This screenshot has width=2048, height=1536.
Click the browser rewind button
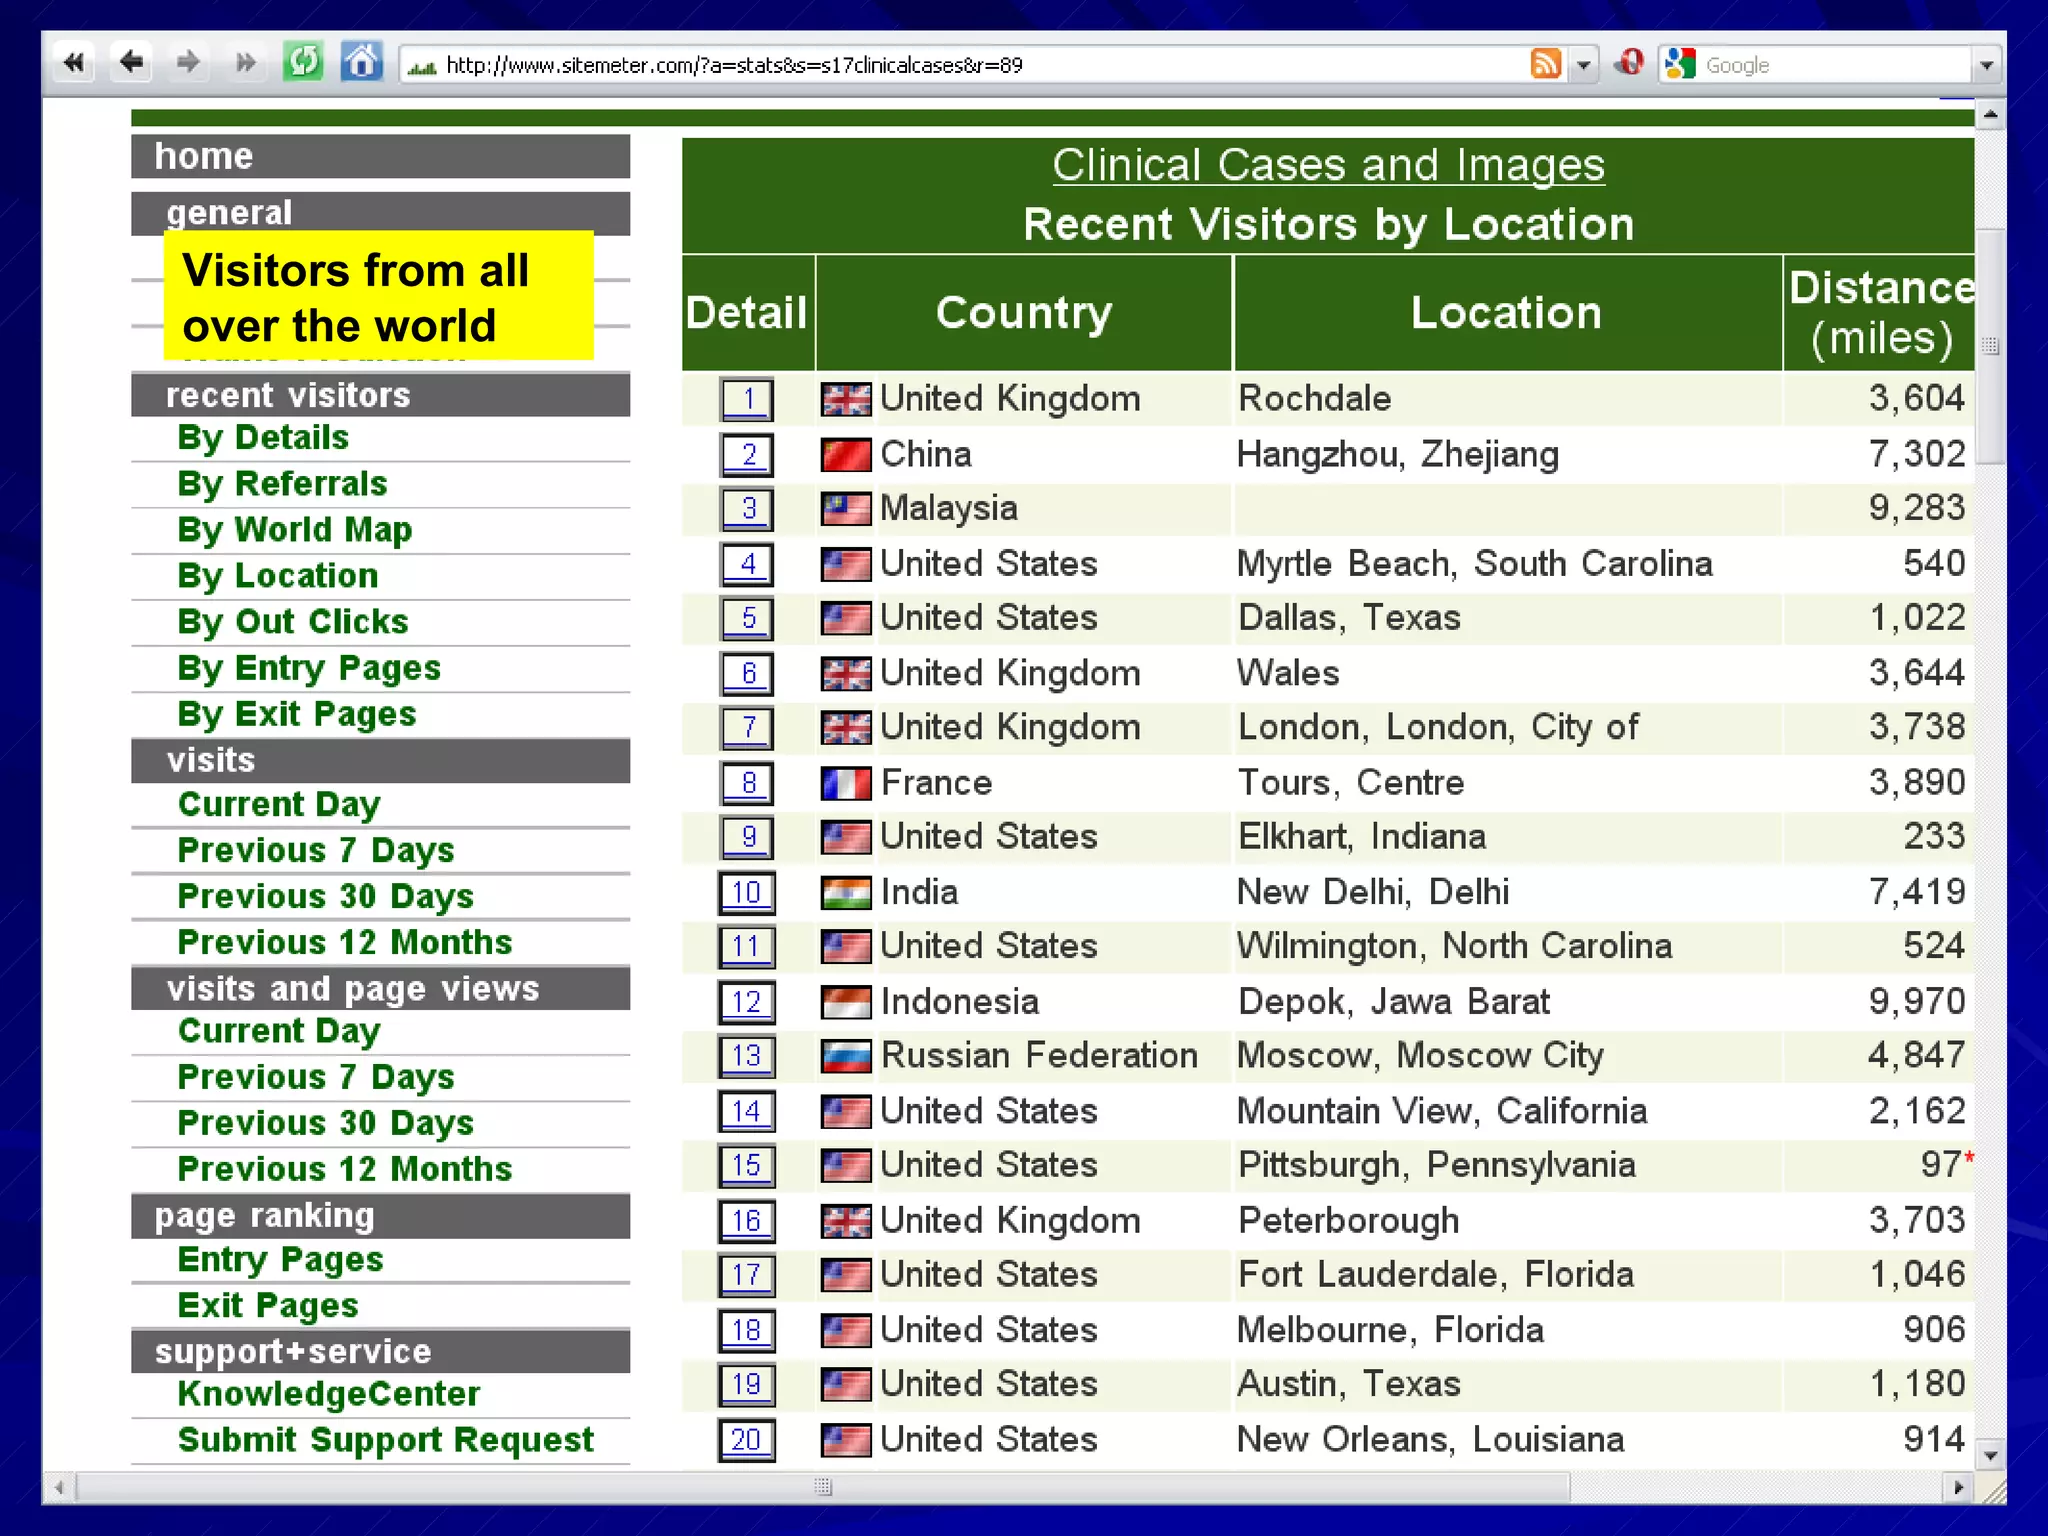point(73,64)
